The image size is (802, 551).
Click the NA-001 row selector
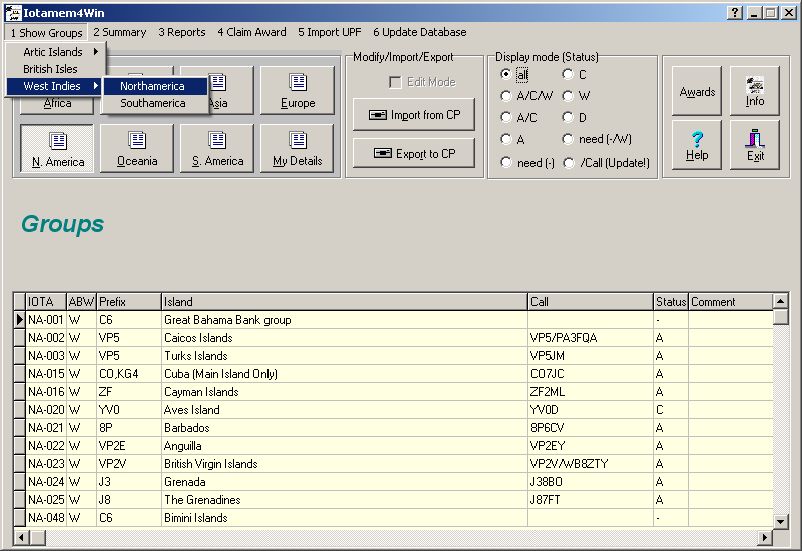[x=19, y=320]
